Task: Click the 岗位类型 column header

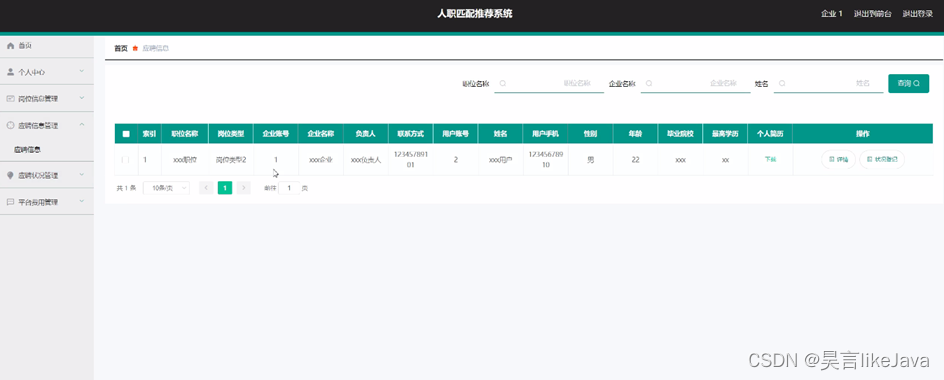Action: click(231, 134)
